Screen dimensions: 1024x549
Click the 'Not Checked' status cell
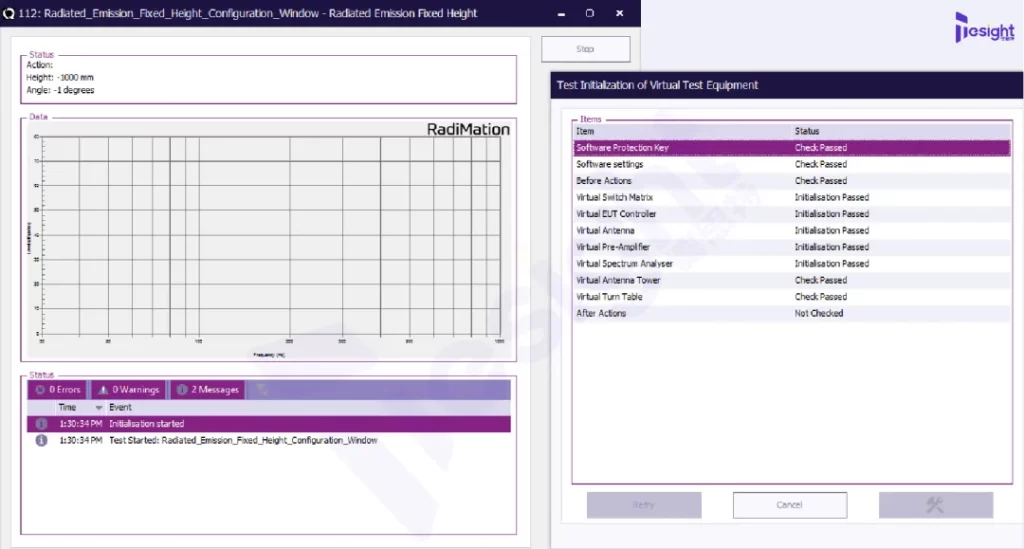pyautogui.click(x=819, y=313)
